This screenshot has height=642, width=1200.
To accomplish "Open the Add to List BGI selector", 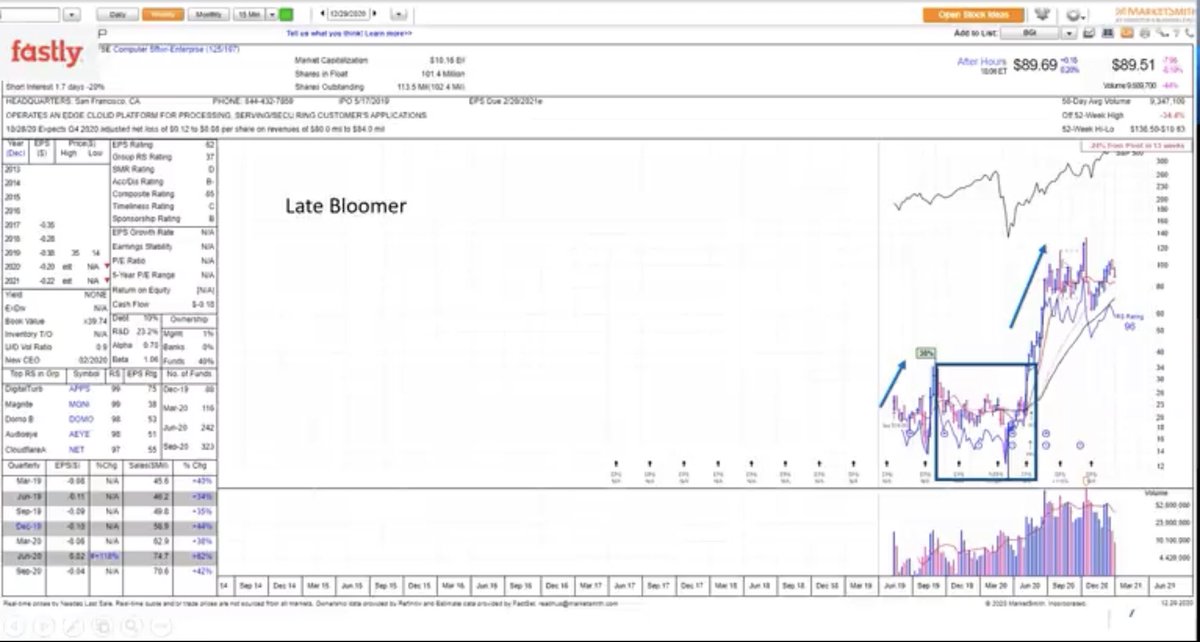I will (x=1028, y=33).
